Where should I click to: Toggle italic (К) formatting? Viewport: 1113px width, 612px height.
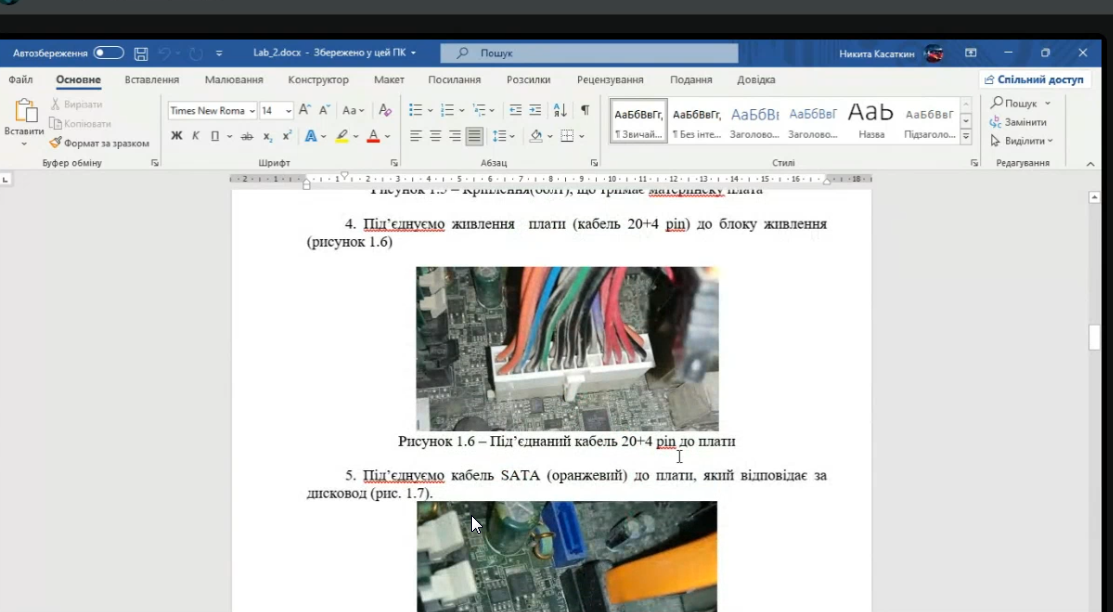(195, 136)
